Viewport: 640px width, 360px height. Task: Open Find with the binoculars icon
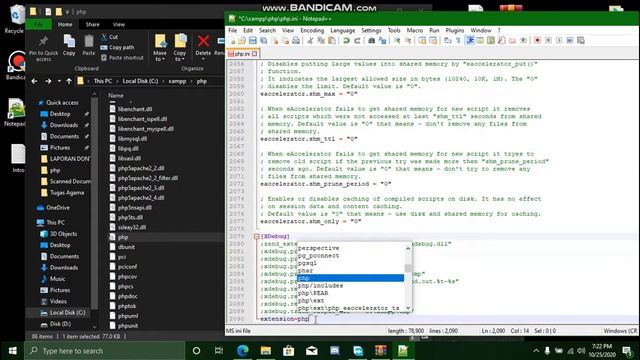[x=371, y=40]
